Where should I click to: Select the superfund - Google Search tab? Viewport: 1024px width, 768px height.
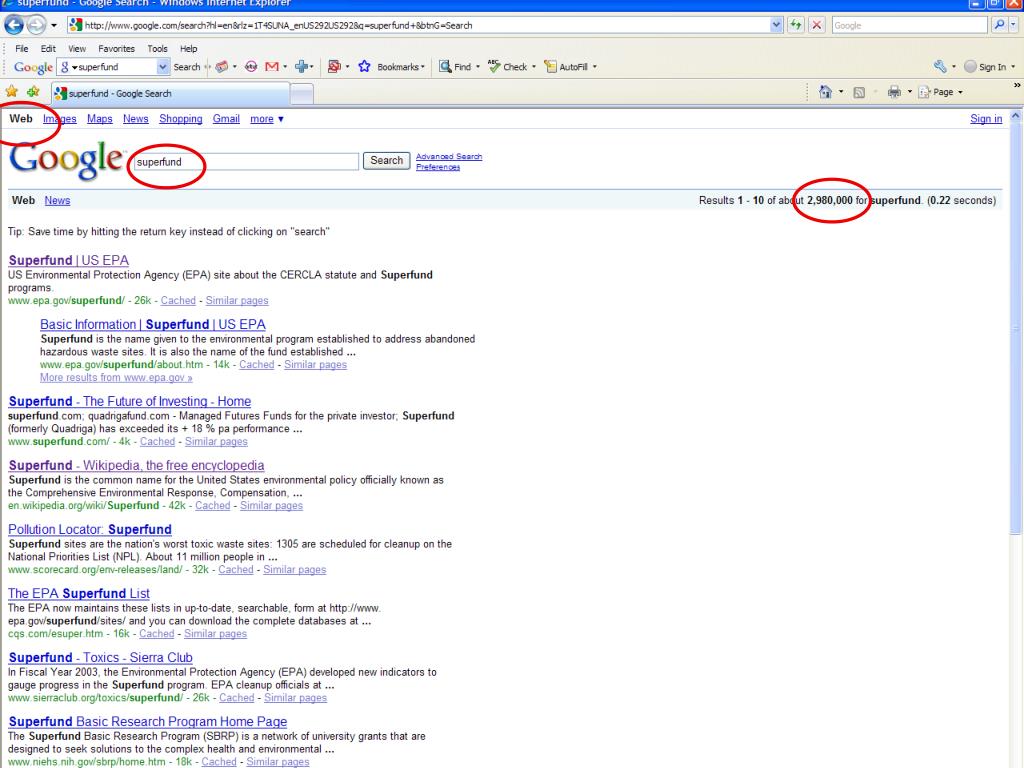170,93
